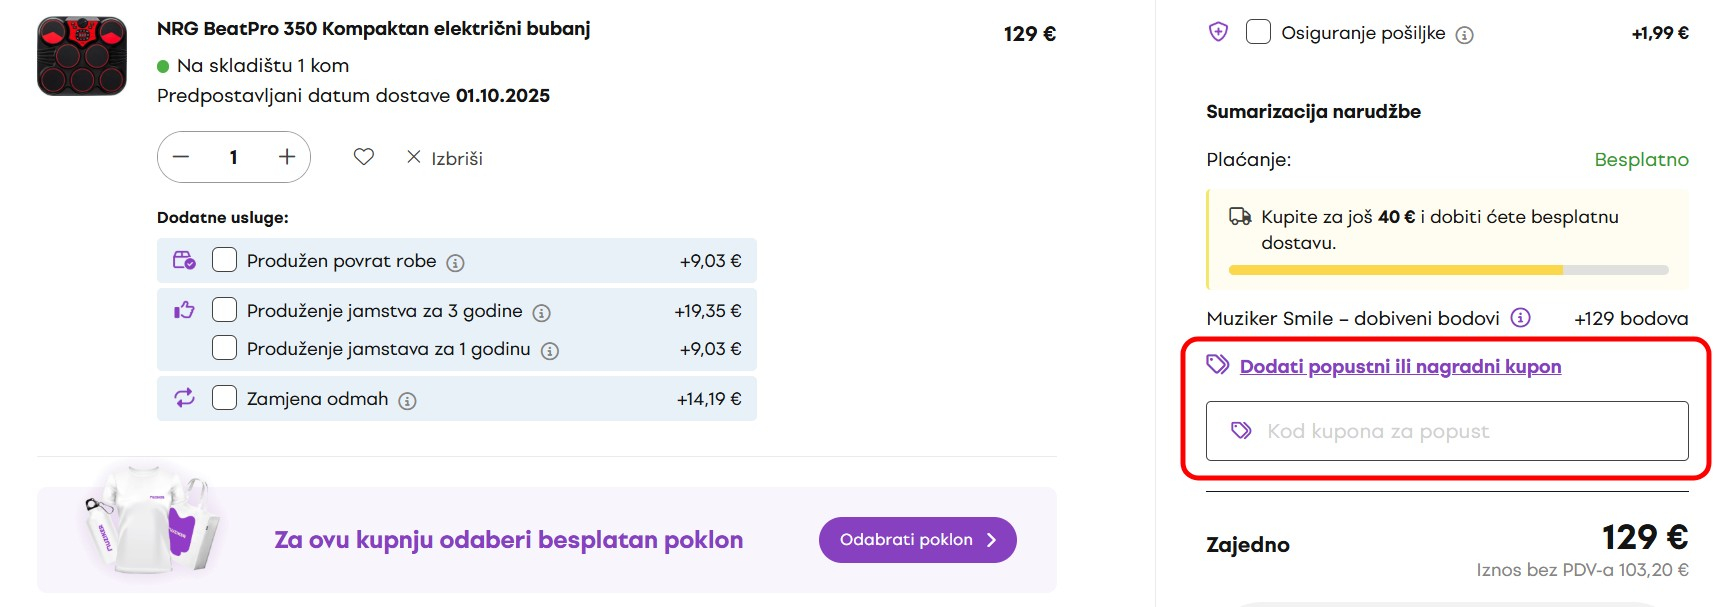Toggle Osiguranje pošiljke shipment insurance checkbox
The height and width of the screenshot is (607, 1723).
[1258, 32]
